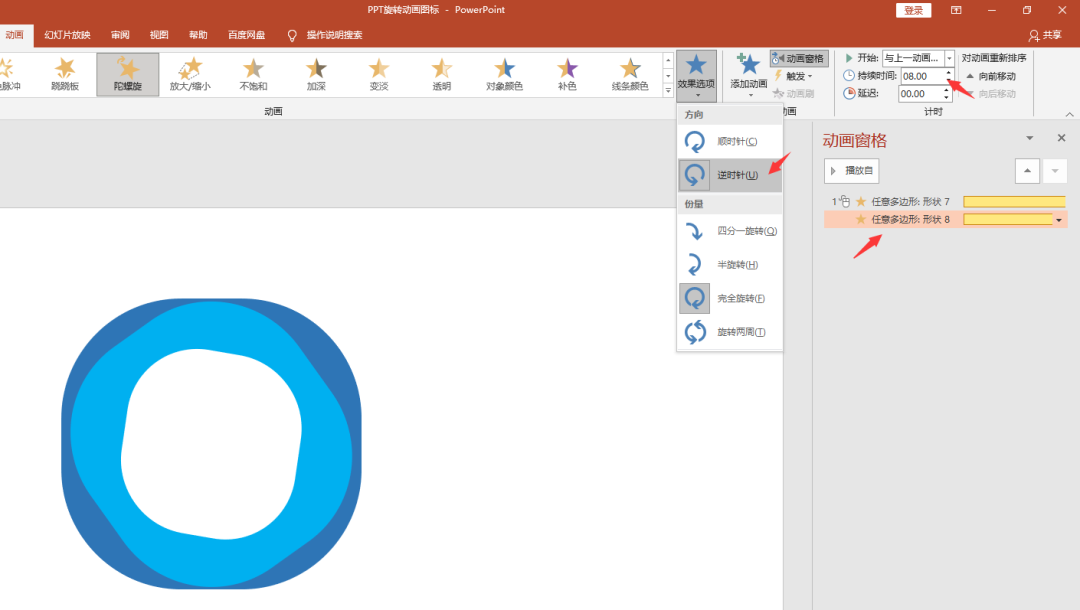
Task: Open the 帮助 help tab
Action: [198, 35]
